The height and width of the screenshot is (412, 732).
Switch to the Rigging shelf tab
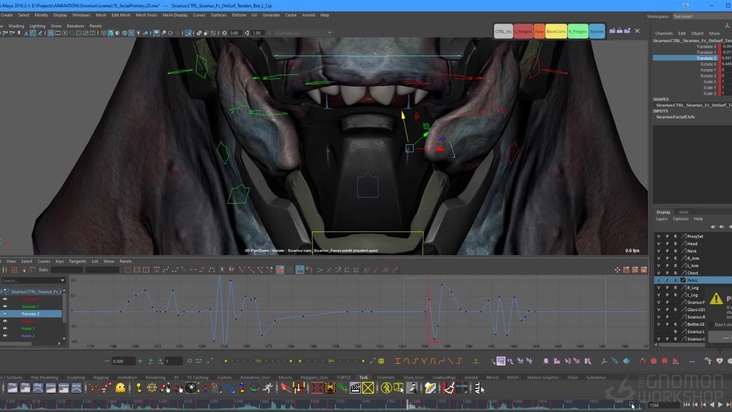point(101,377)
